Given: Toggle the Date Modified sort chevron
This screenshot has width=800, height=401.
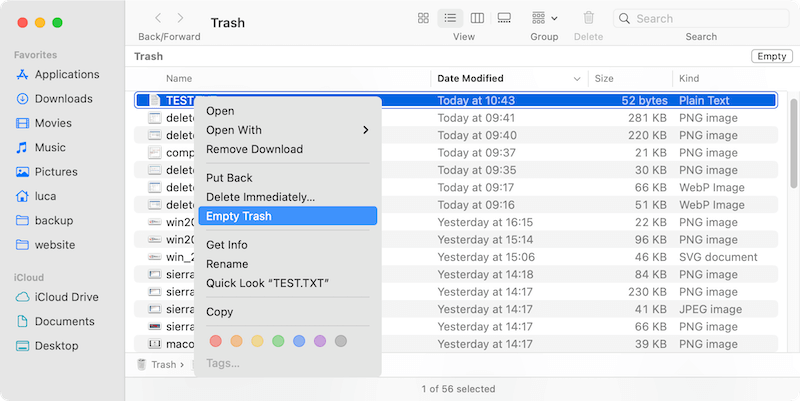Looking at the screenshot, I should (x=577, y=79).
